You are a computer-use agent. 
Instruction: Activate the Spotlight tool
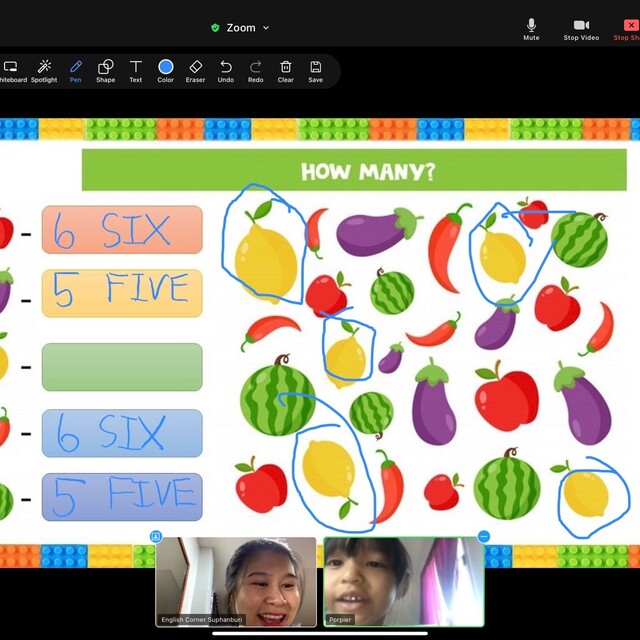(x=44, y=70)
